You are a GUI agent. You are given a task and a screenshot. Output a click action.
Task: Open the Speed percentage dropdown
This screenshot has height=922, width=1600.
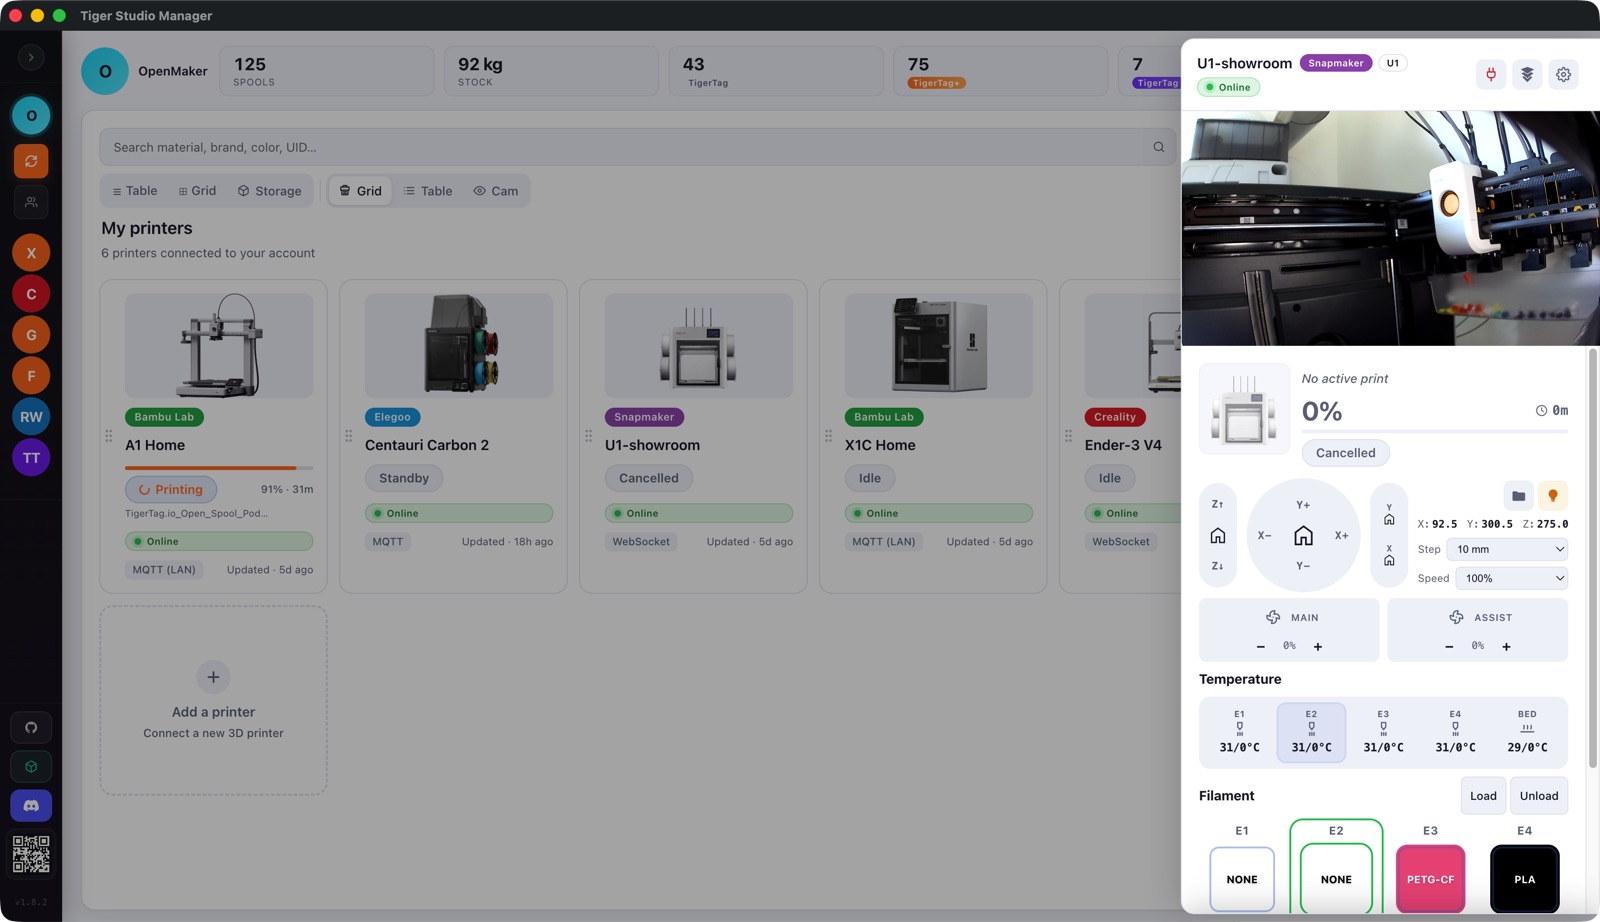(x=1511, y=578)
